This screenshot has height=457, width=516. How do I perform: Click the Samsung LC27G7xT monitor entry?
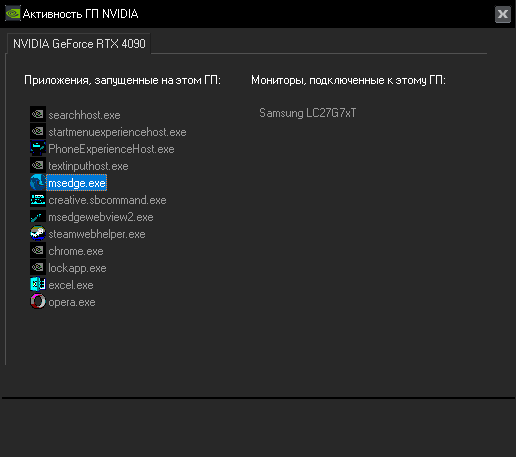[x=308, y=113]
